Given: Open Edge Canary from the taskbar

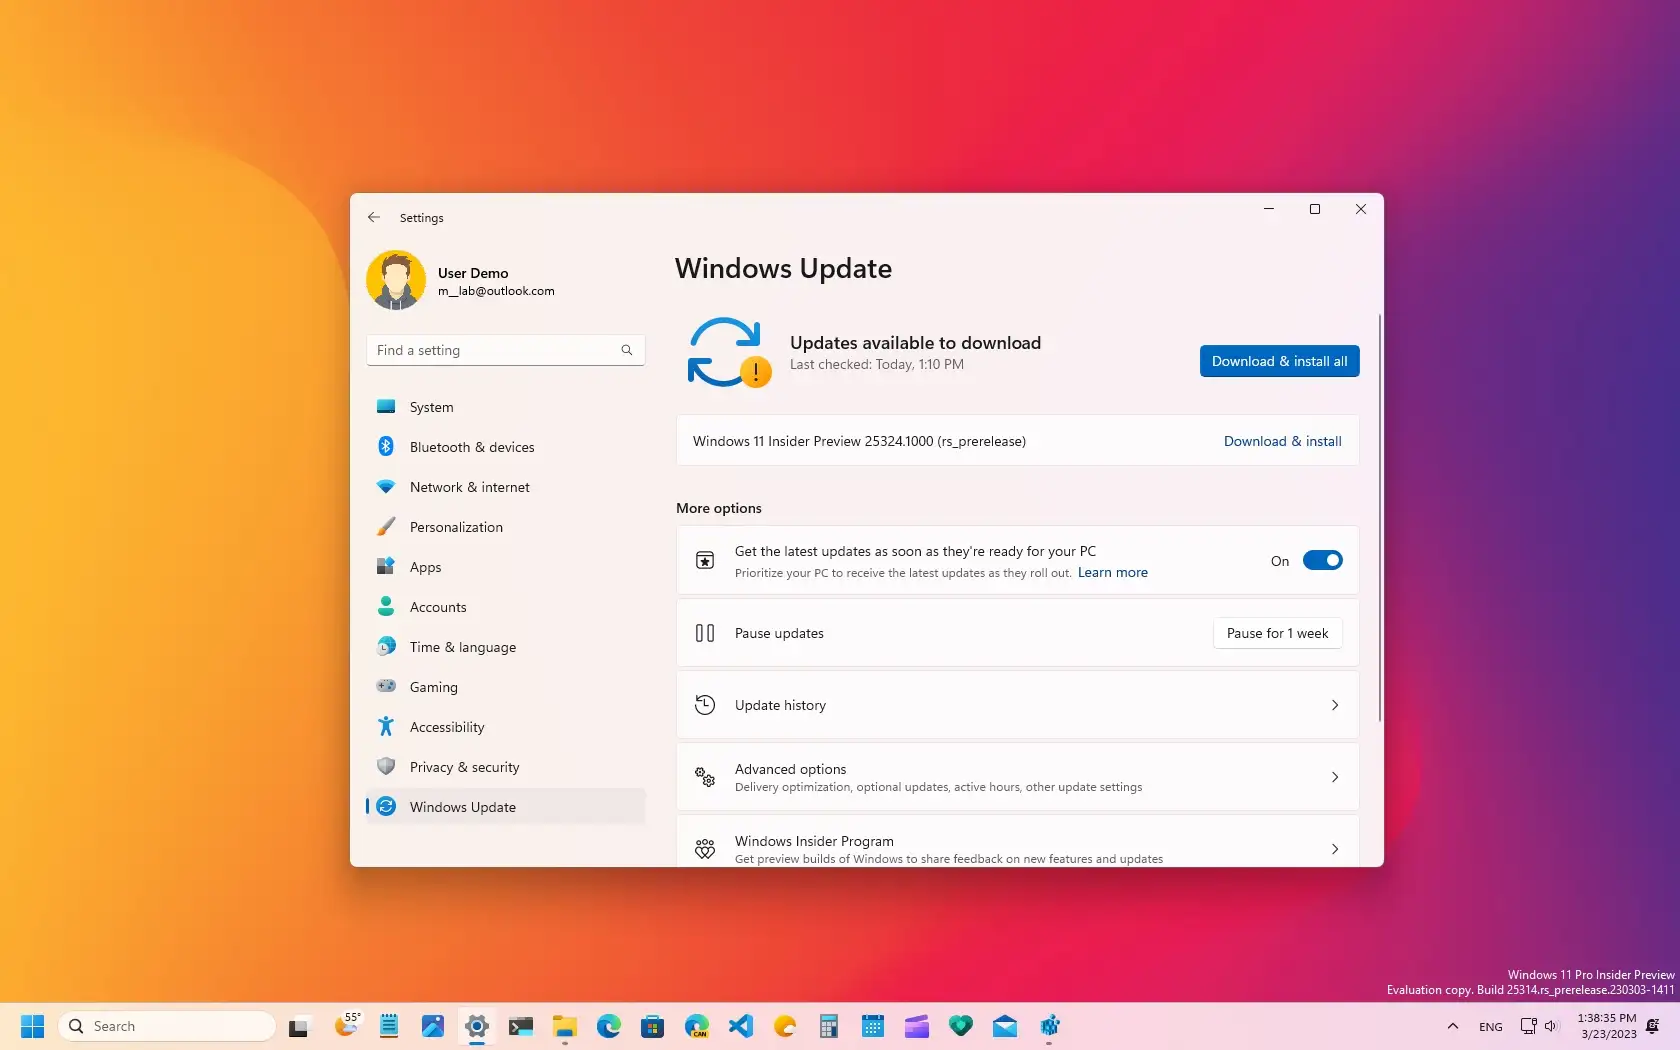Looking at the screenshot, I should [697, 1026].
